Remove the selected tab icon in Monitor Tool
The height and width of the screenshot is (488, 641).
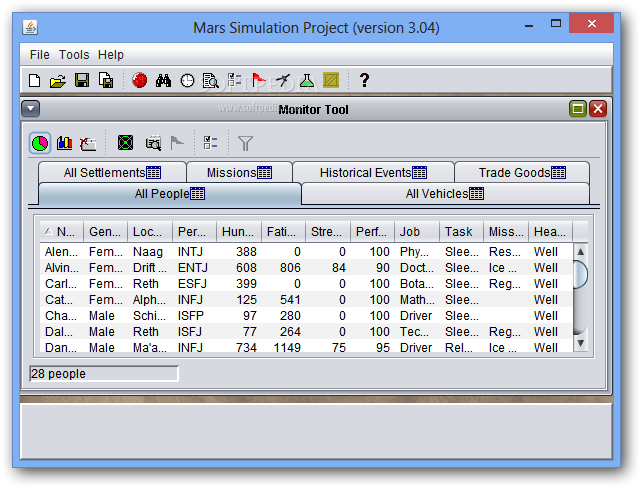coord(88,143)
